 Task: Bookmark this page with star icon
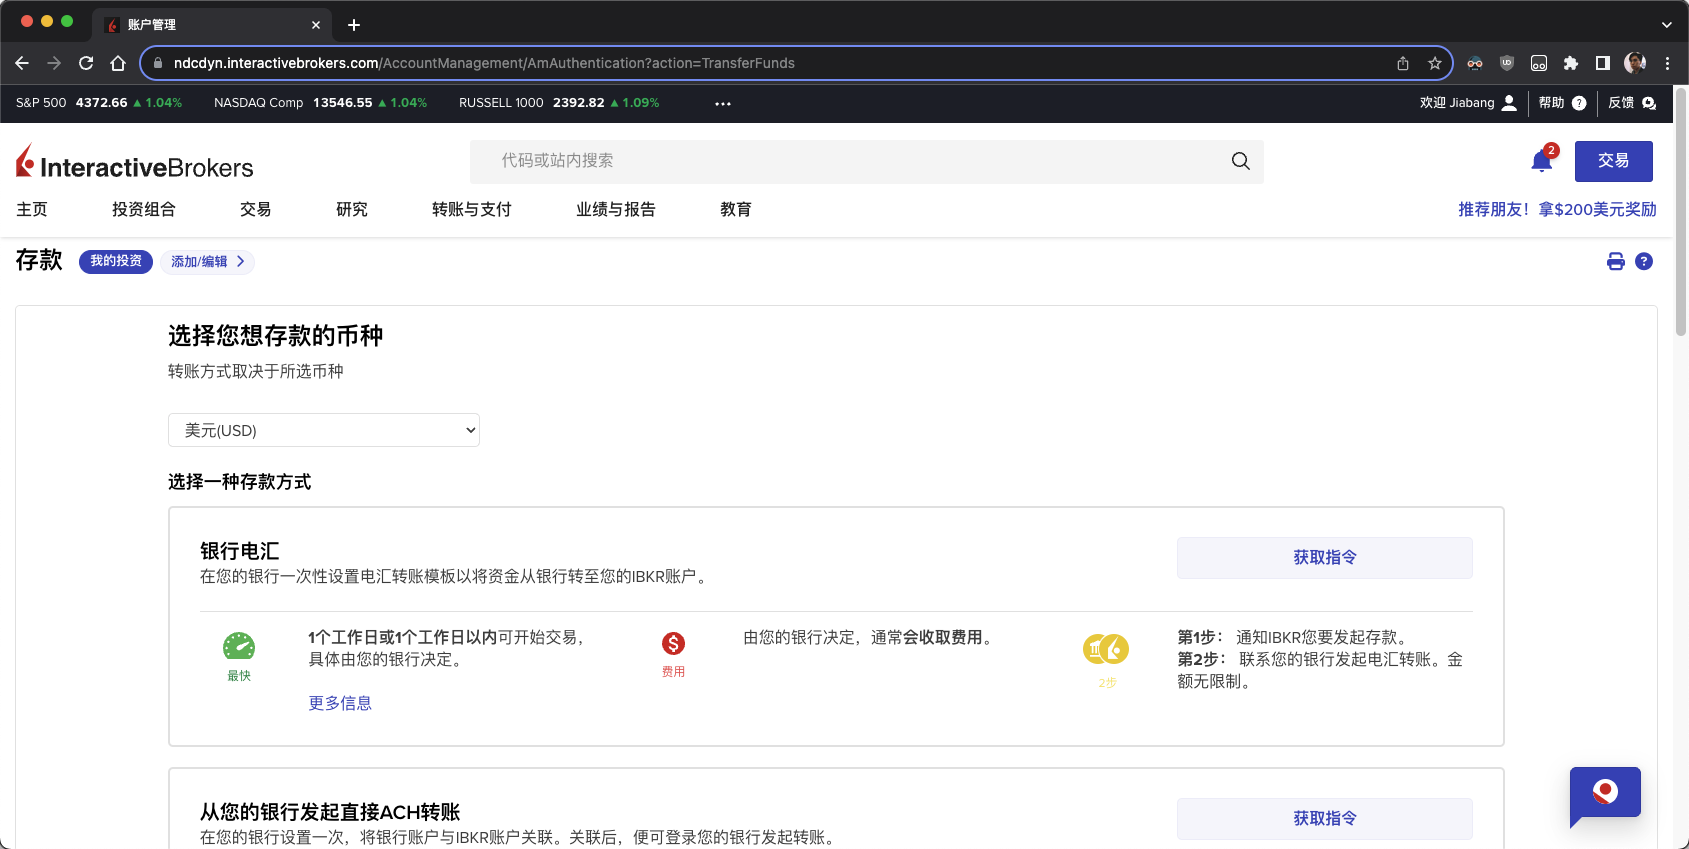1434,63
